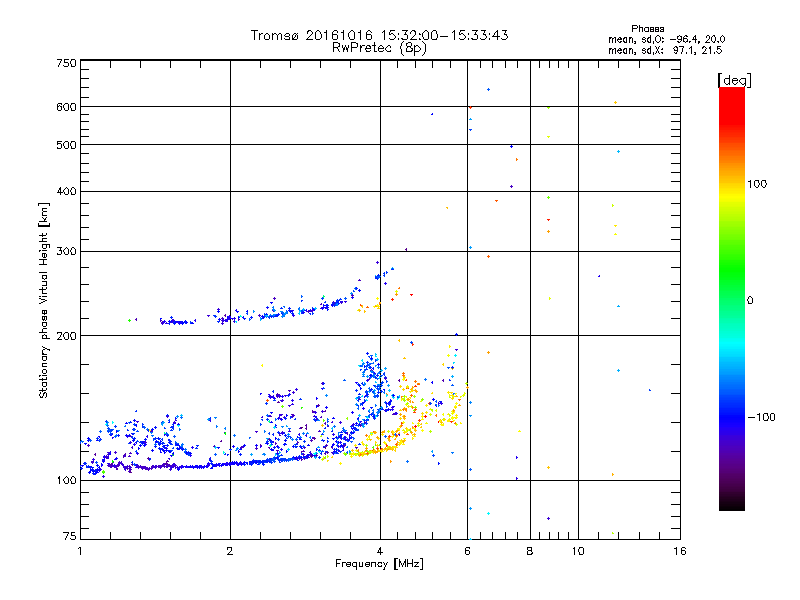Click the x-axis tick label '1'

click(x=80, y=551)
